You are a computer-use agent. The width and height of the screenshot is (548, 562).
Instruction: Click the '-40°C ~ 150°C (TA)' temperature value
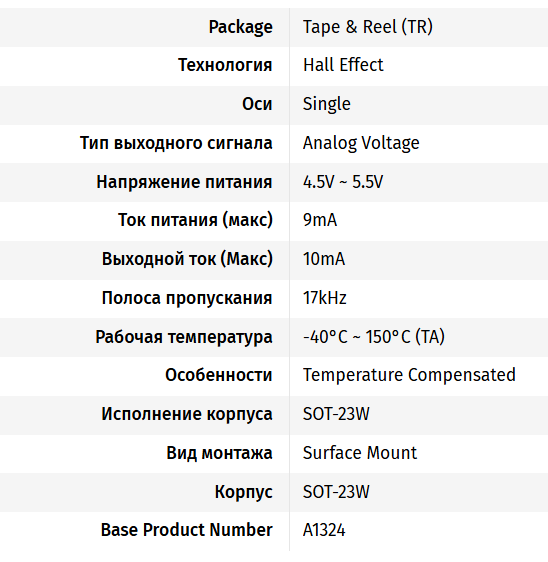coord(374,337)
